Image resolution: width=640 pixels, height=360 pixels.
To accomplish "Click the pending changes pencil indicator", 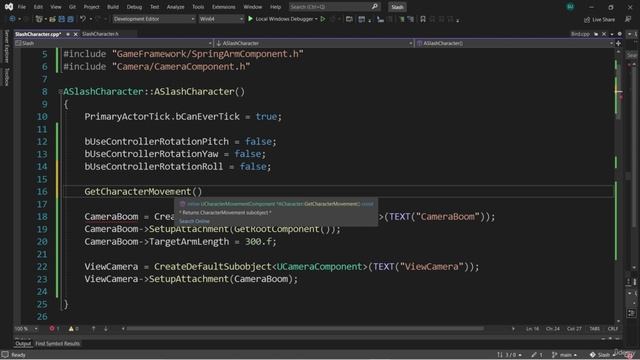I will [x=537, y=355].
